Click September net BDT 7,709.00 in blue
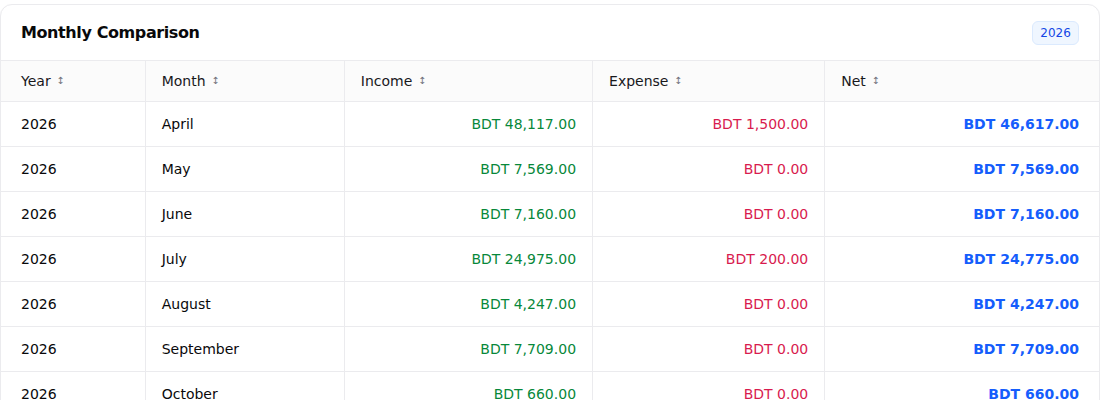The image size is (1100, 400). (1026, 349)
